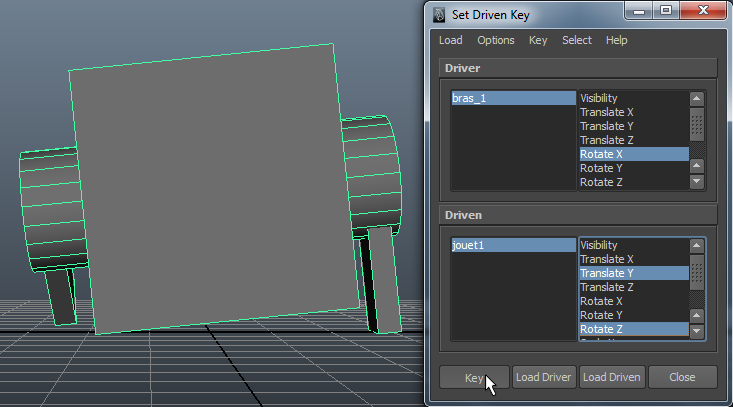
Task: Click the Maya icon in dialog title bar
Action: point(439,14)
